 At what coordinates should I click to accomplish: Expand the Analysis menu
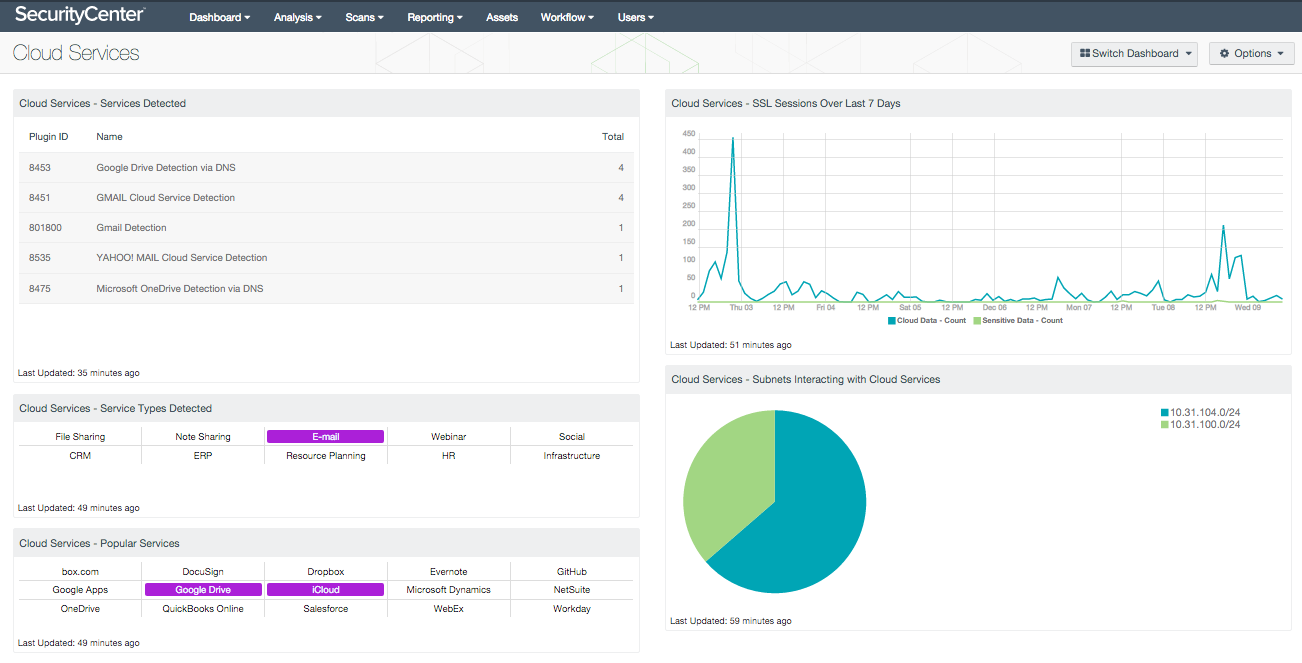[x=297, y=17]
